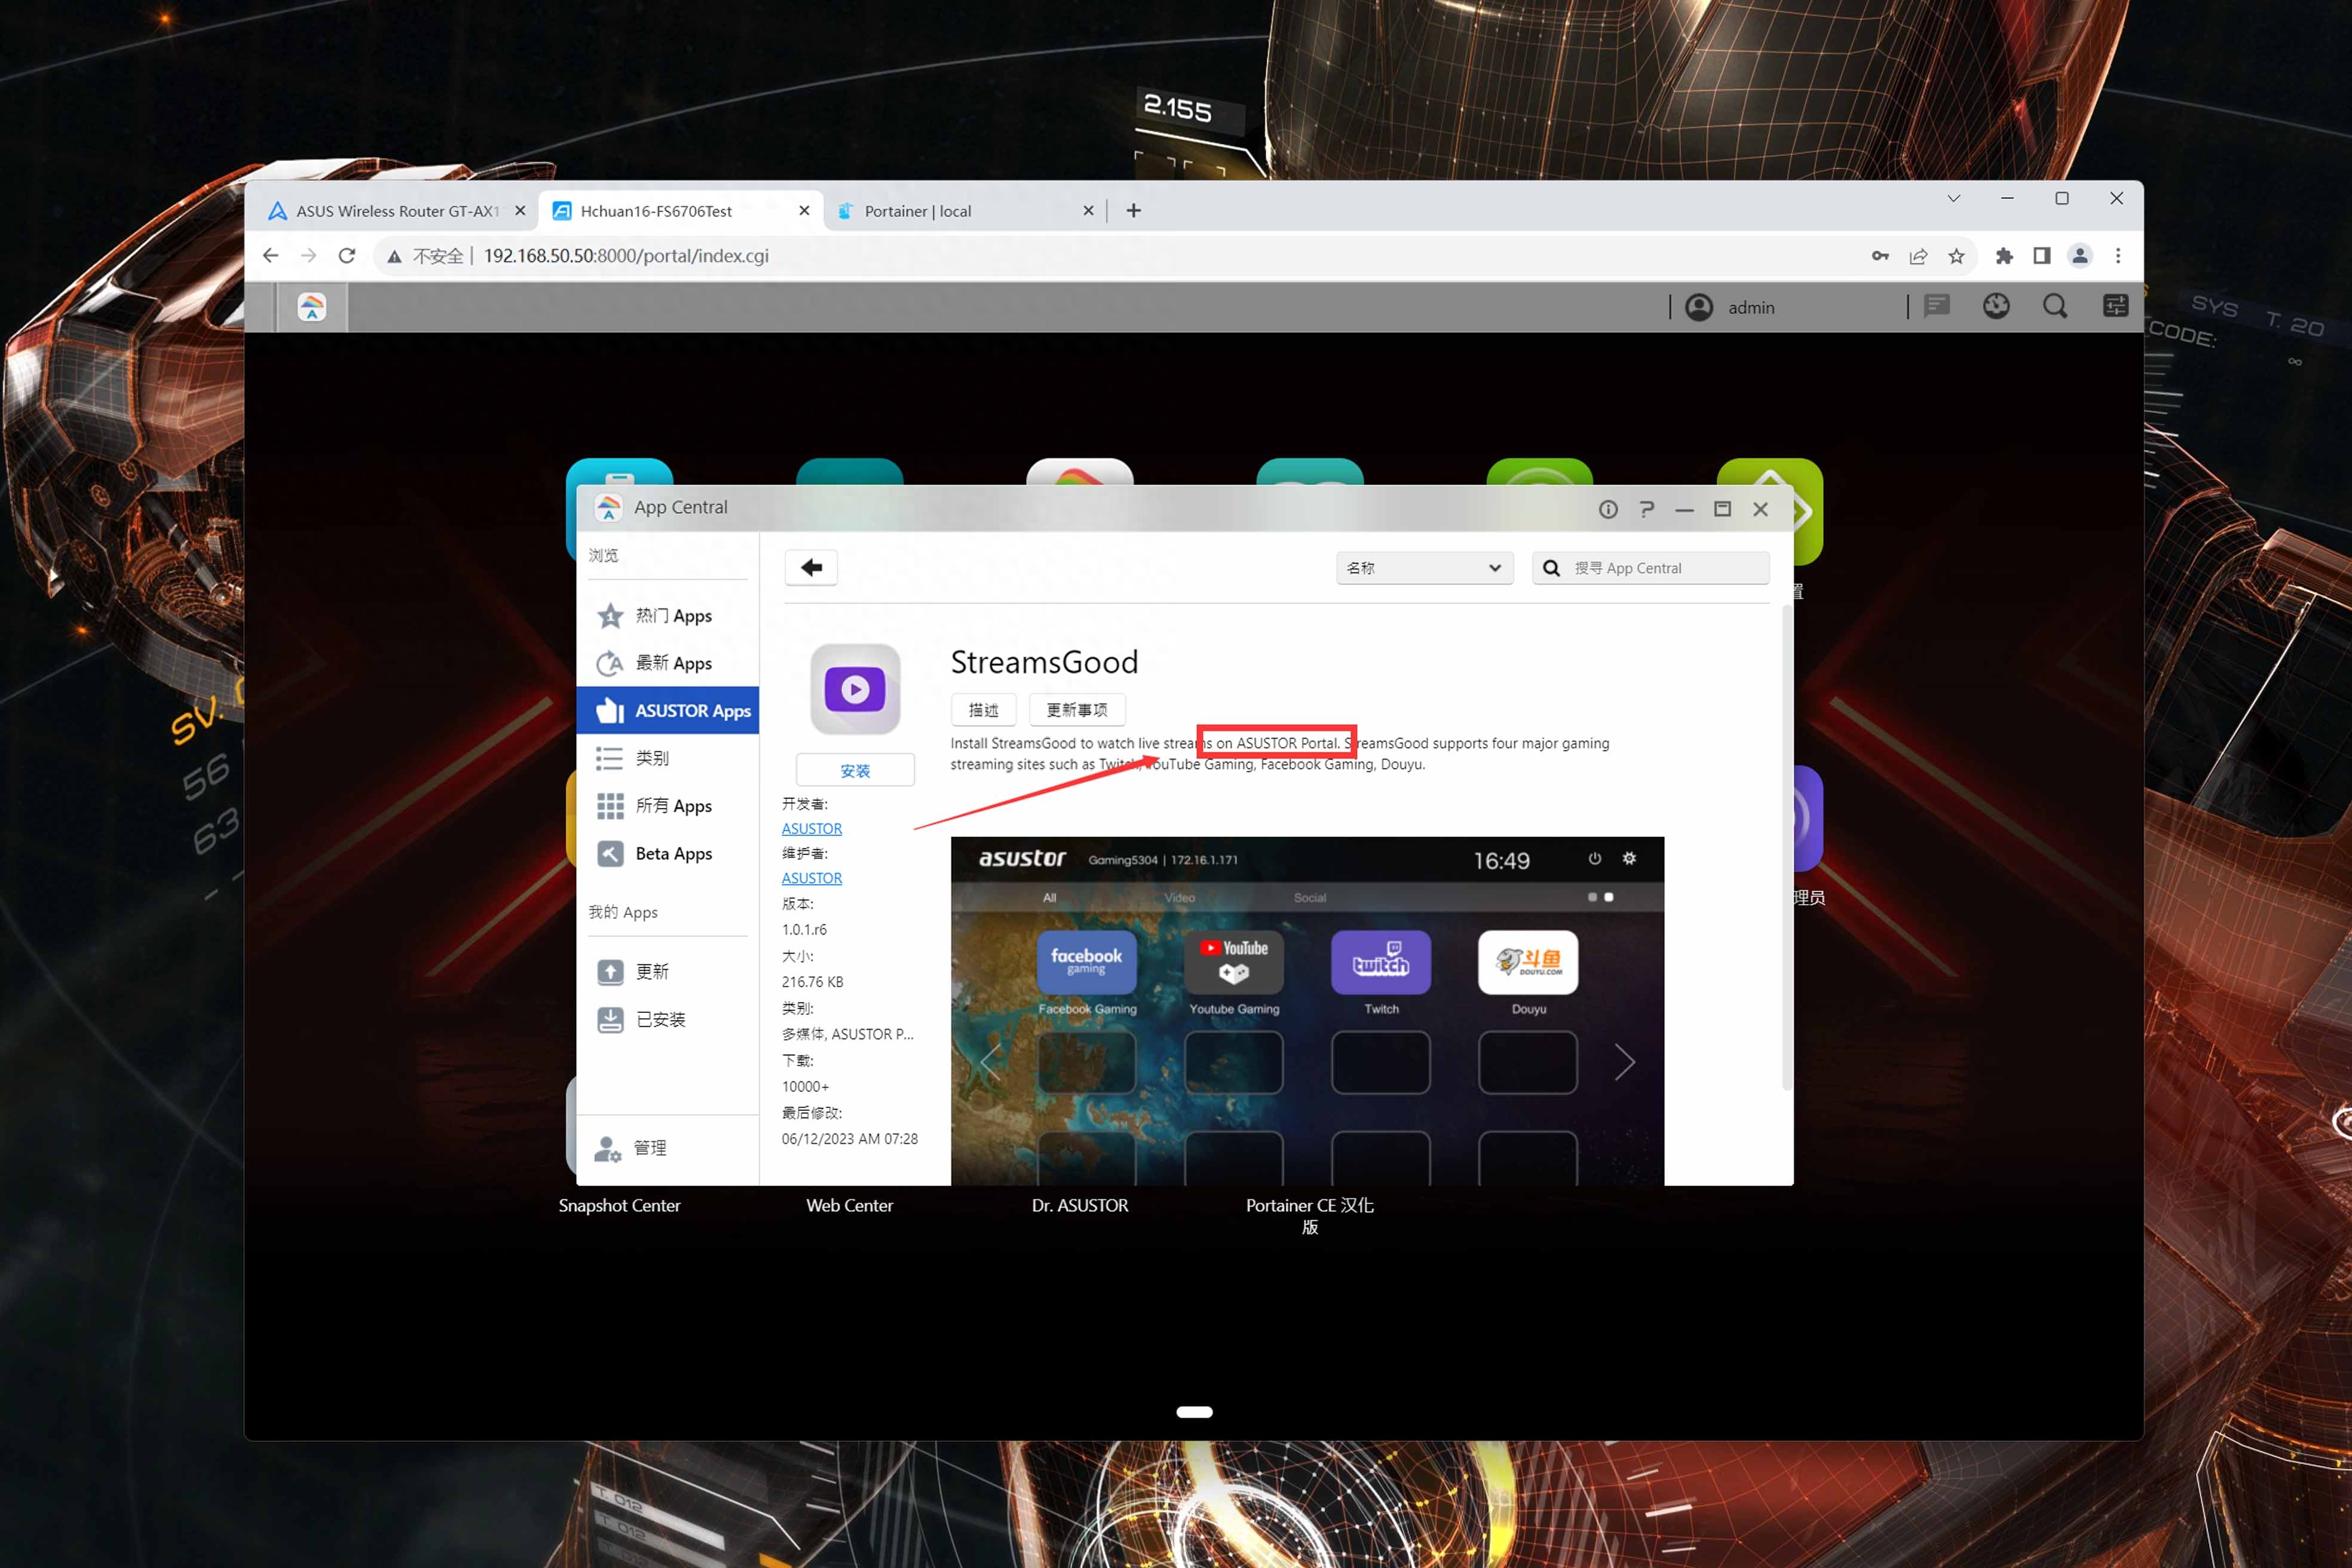Viewport: 2352px width, 1568px height.
Task: Open the saved passwords key icon
Action: pyautogui.click(x=1880, y=256)
